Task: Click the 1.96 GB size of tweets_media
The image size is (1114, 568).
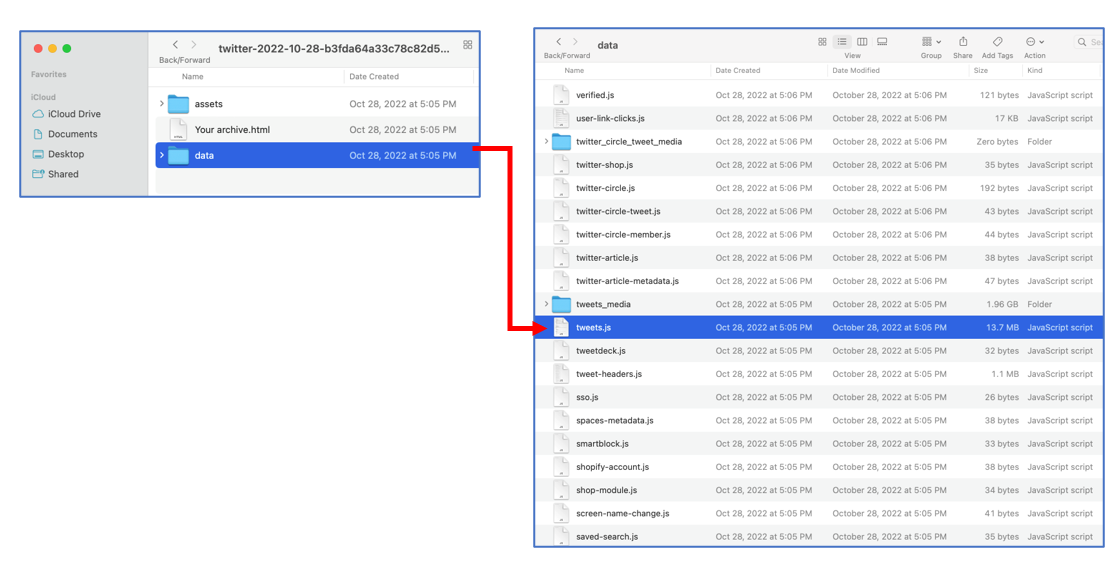Action: [1002, 304]
